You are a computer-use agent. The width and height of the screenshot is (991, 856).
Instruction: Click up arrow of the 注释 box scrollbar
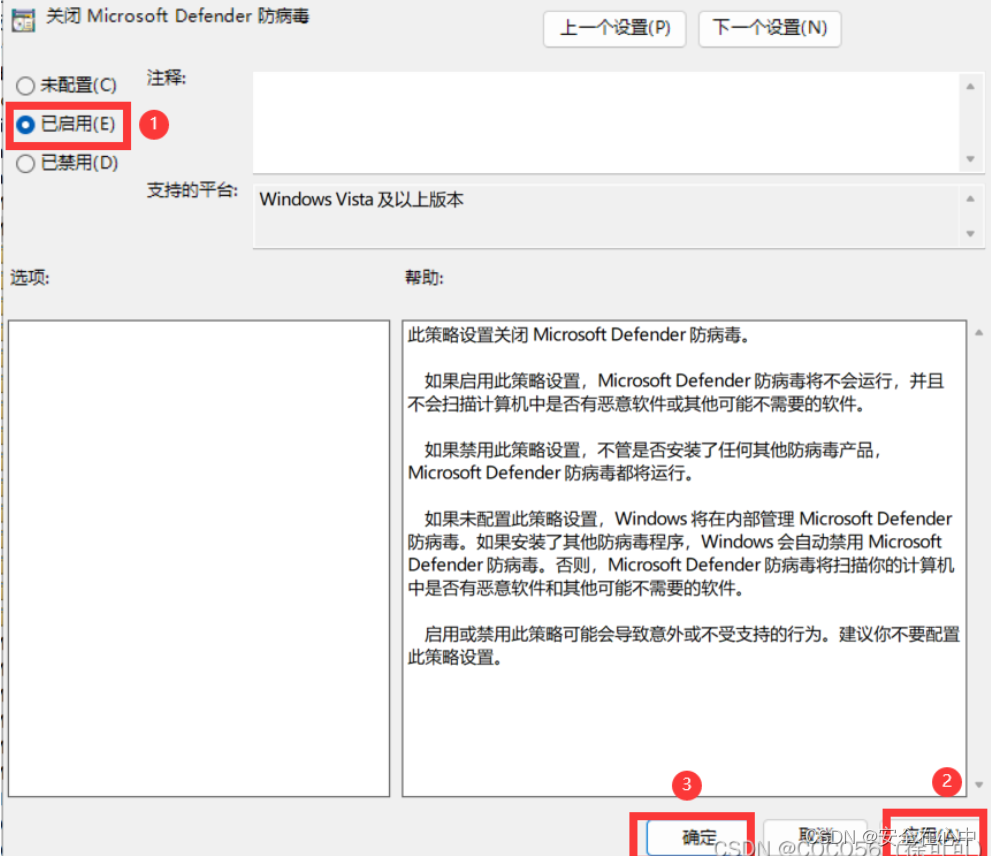pyautogui.click(x=970, y=87)
